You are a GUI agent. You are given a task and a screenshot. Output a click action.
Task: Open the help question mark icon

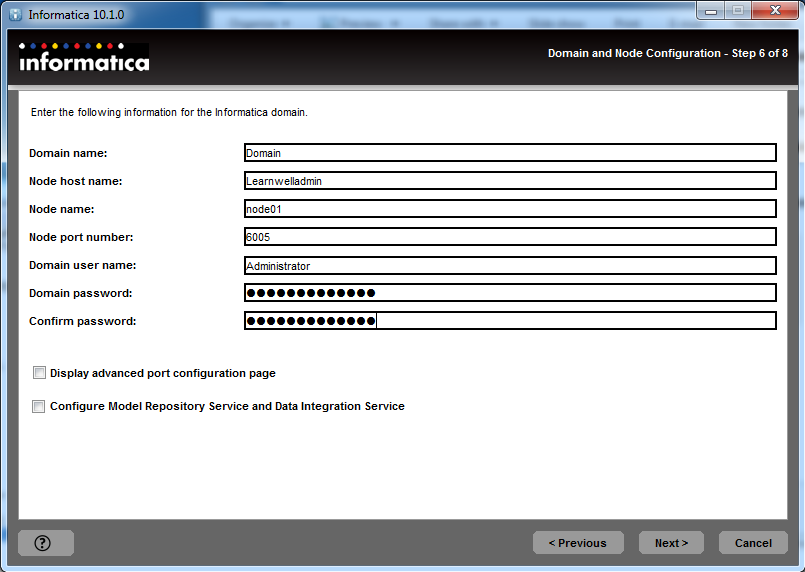coord(43,543)
